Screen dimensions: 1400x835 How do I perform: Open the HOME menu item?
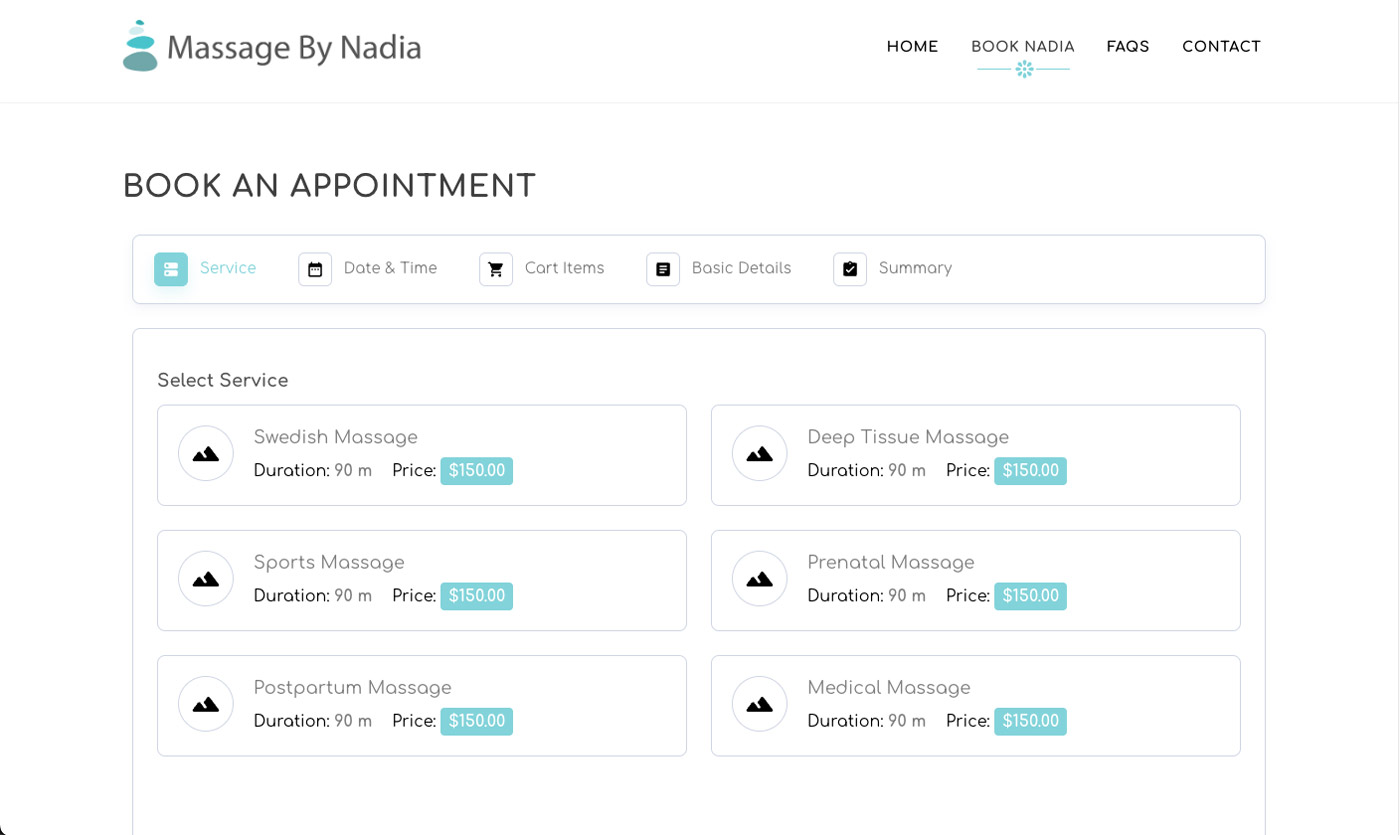(x=911, y=46)
